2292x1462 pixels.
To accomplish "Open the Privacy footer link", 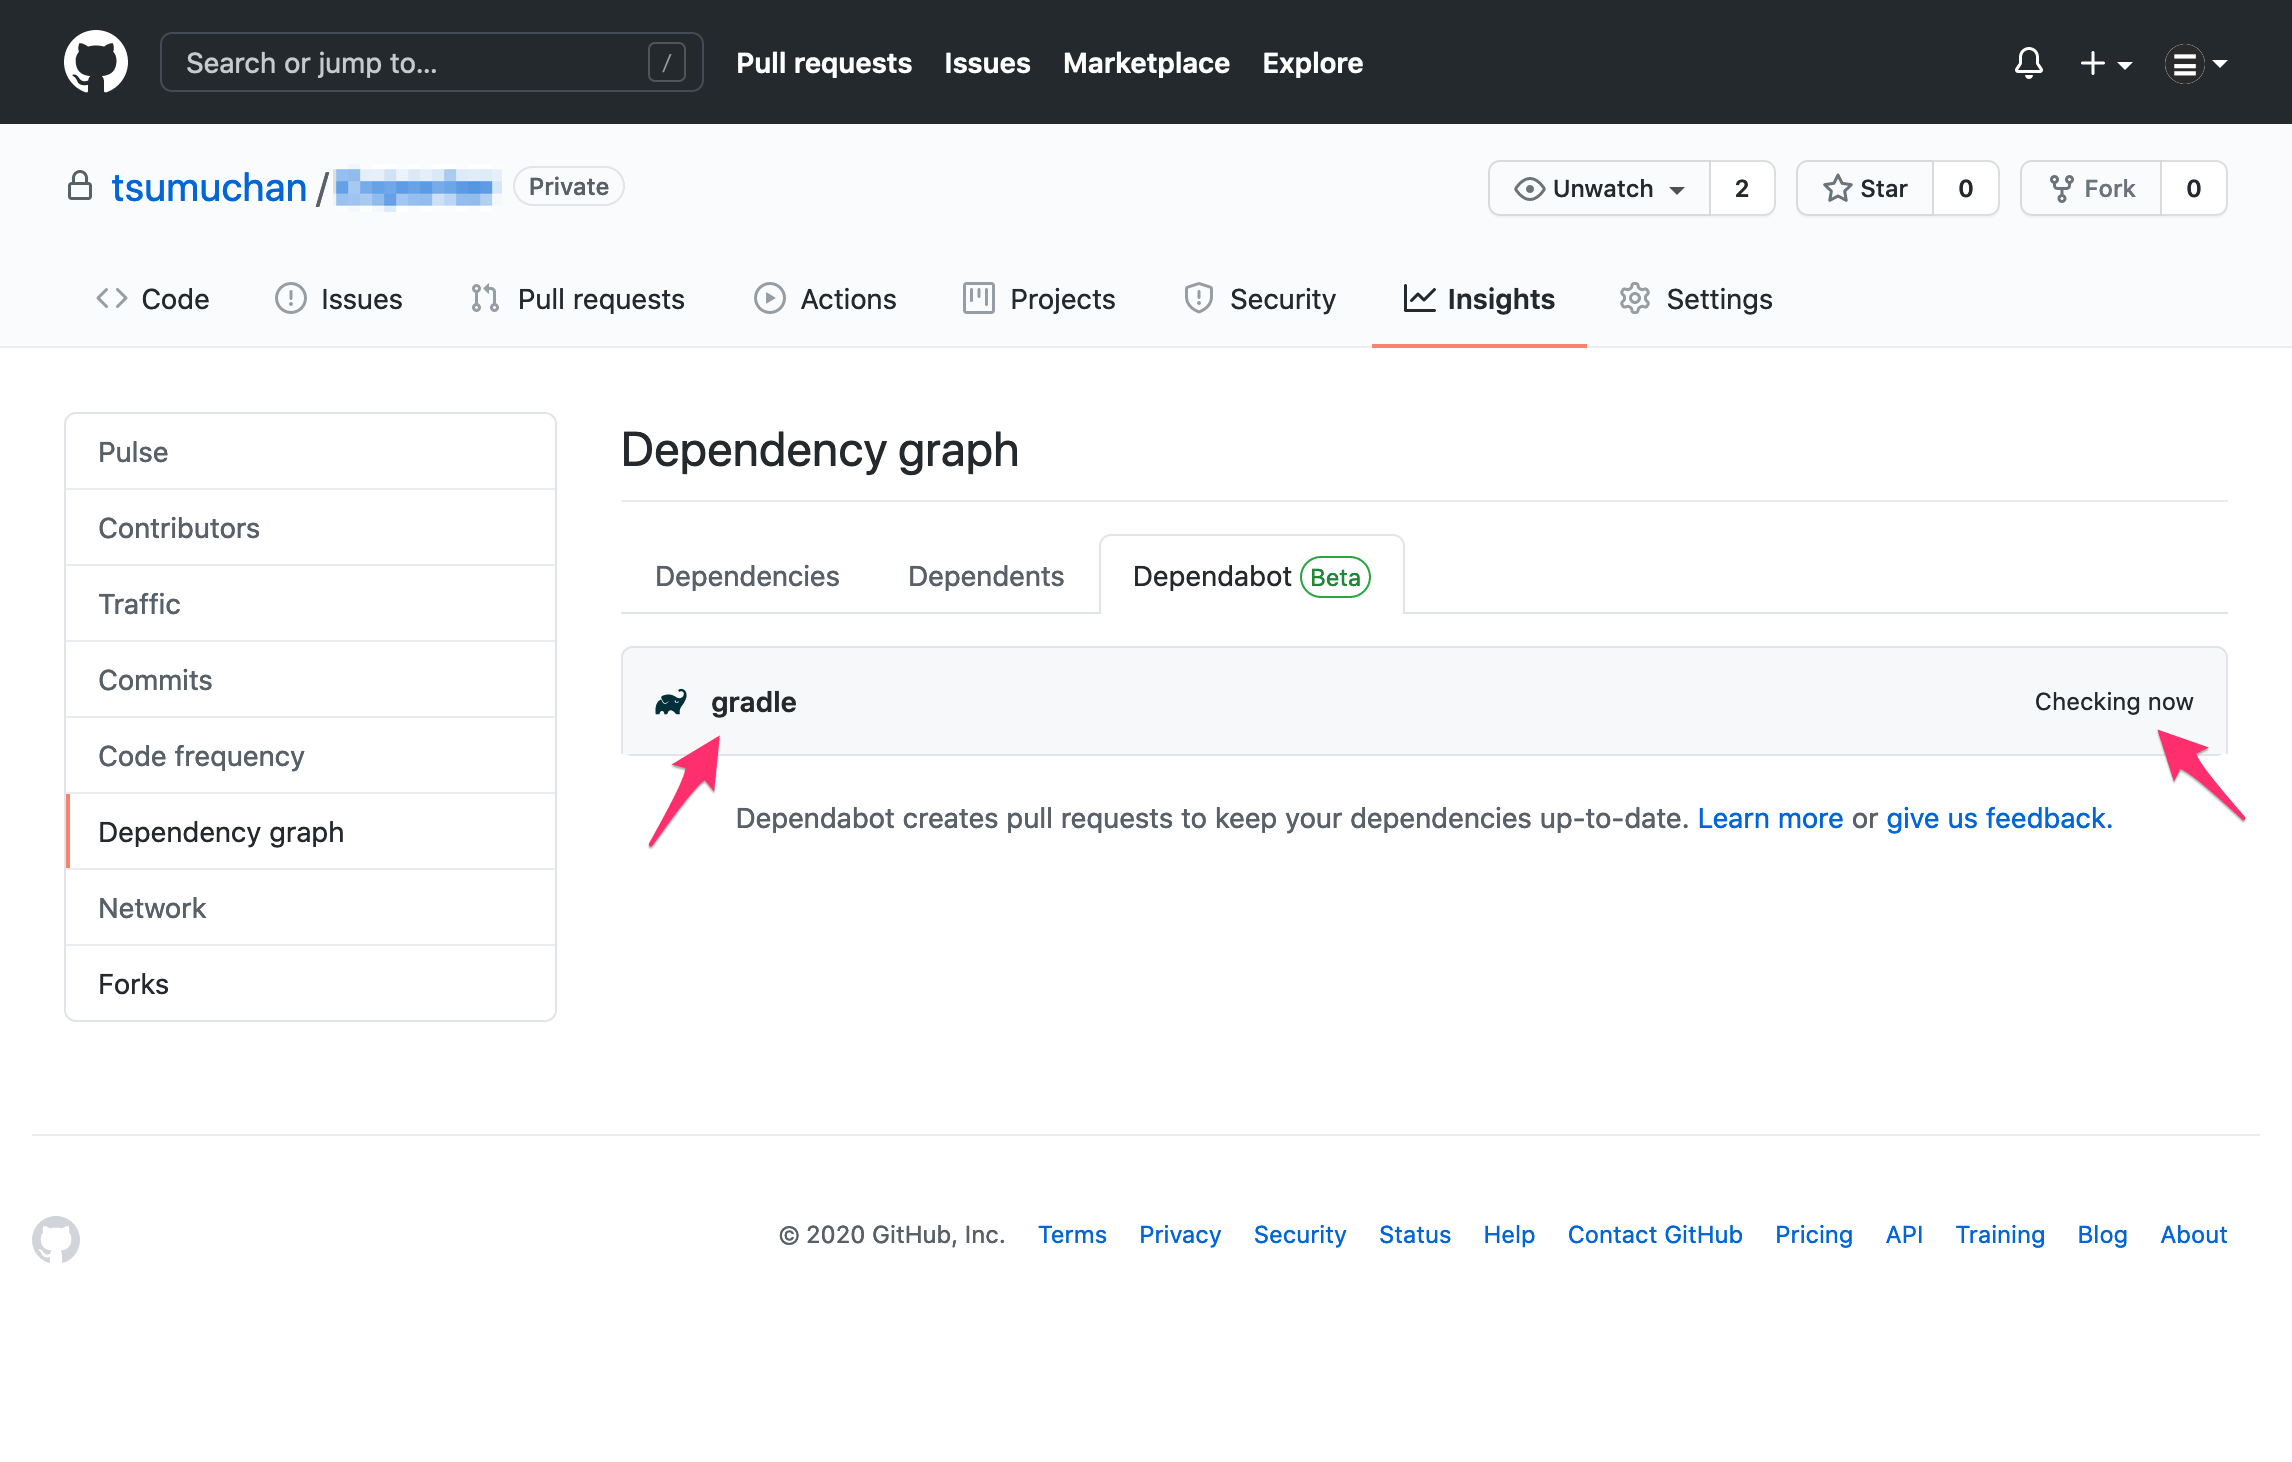I will (1180, 1235).
